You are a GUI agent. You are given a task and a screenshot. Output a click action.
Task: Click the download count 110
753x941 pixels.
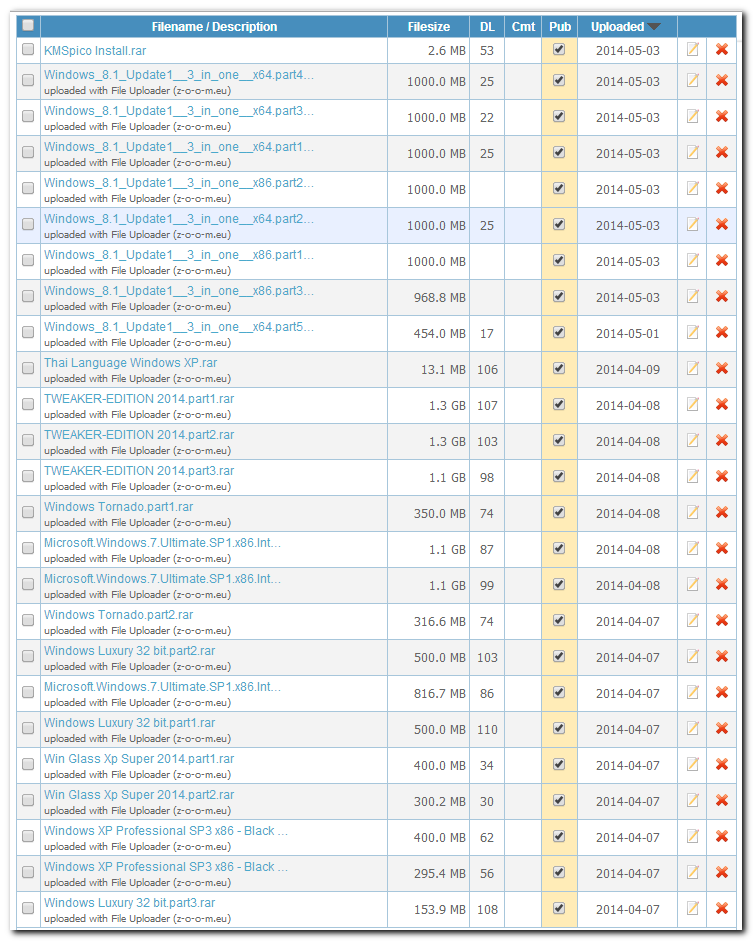[x=487, y=730]
